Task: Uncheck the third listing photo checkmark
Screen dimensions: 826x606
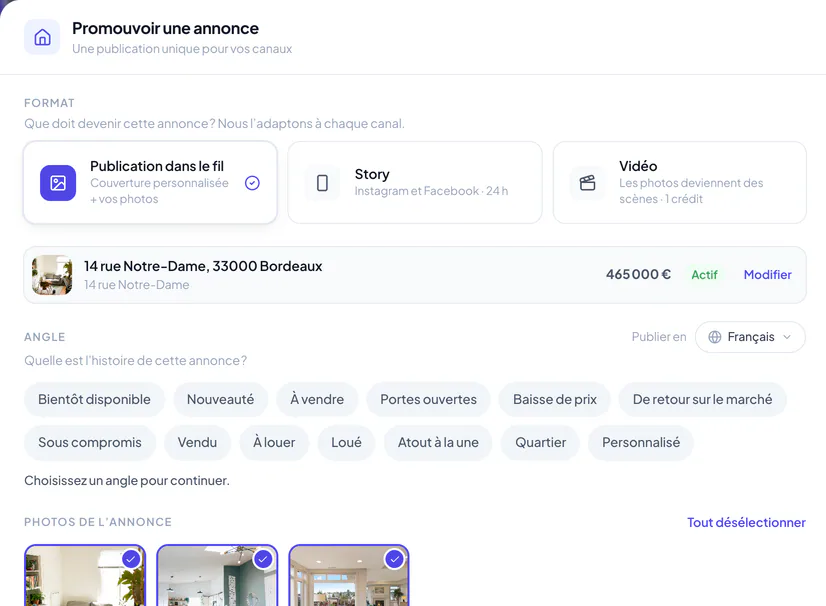Action: point(395,559)
